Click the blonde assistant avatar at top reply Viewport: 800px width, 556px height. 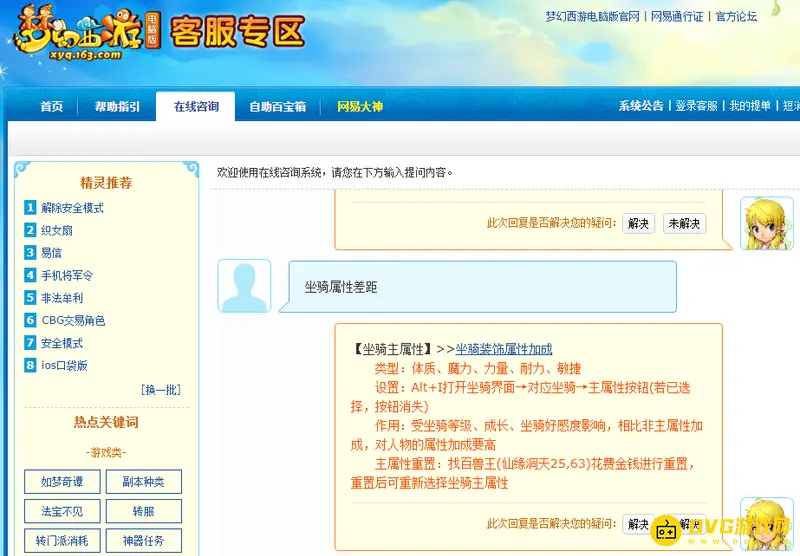point(767,223)
